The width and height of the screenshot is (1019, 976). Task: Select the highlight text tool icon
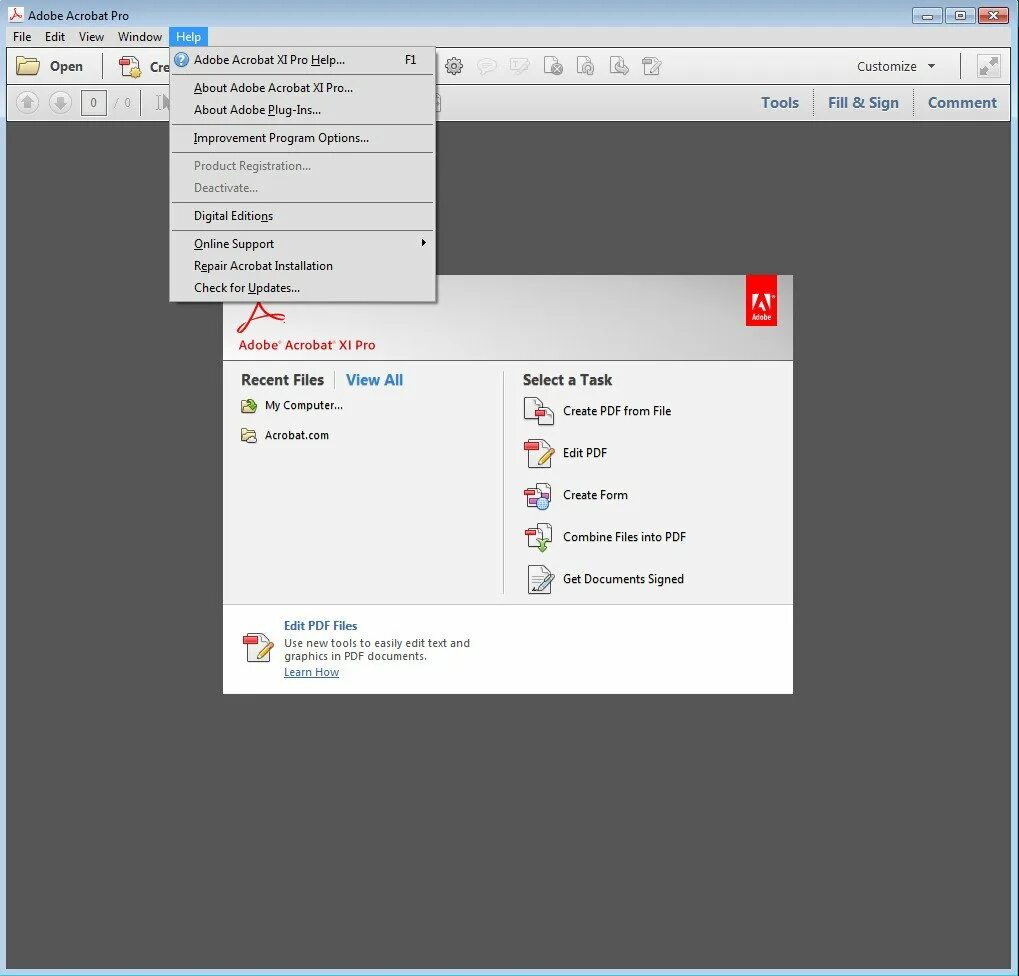(520, 66)
